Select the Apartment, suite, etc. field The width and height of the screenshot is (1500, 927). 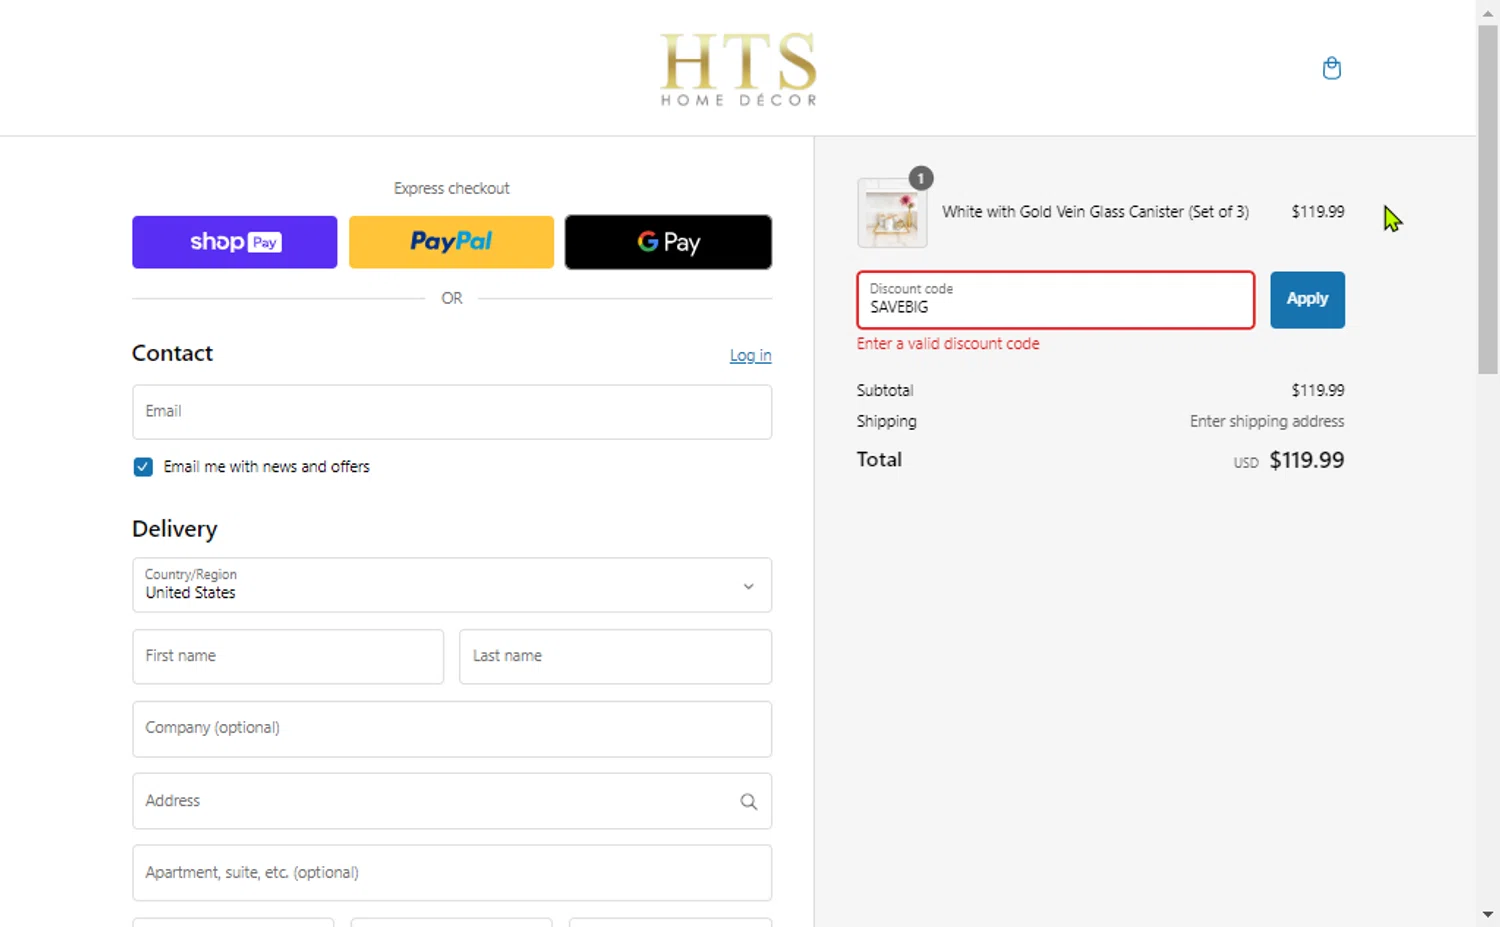pos(452,873)
